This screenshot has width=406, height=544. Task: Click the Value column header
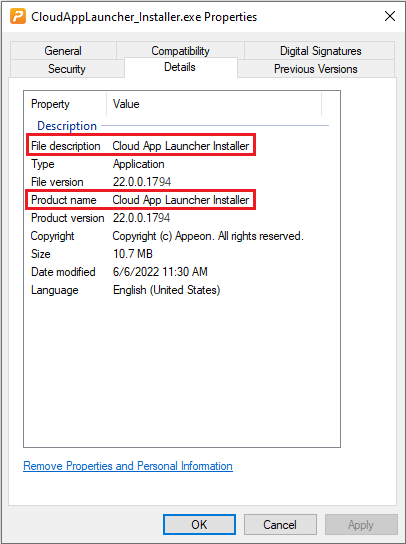click(x=126, y=104)
